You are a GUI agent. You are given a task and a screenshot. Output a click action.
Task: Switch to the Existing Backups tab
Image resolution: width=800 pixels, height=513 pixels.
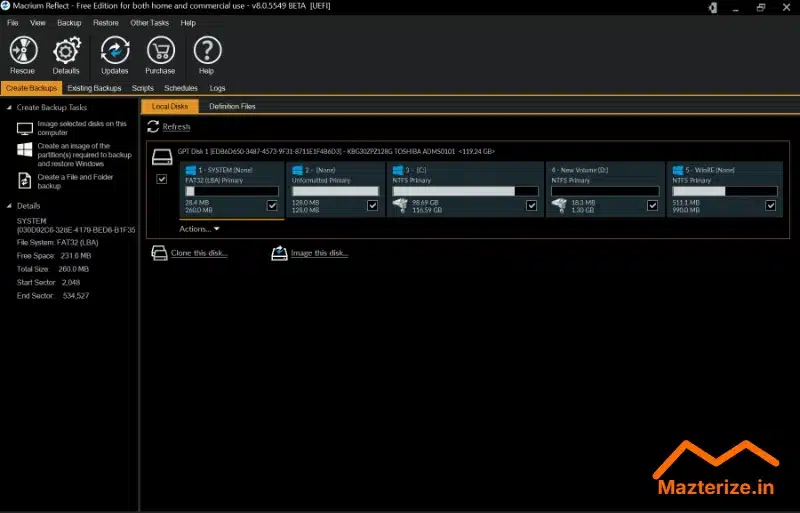tap(94, 88)
